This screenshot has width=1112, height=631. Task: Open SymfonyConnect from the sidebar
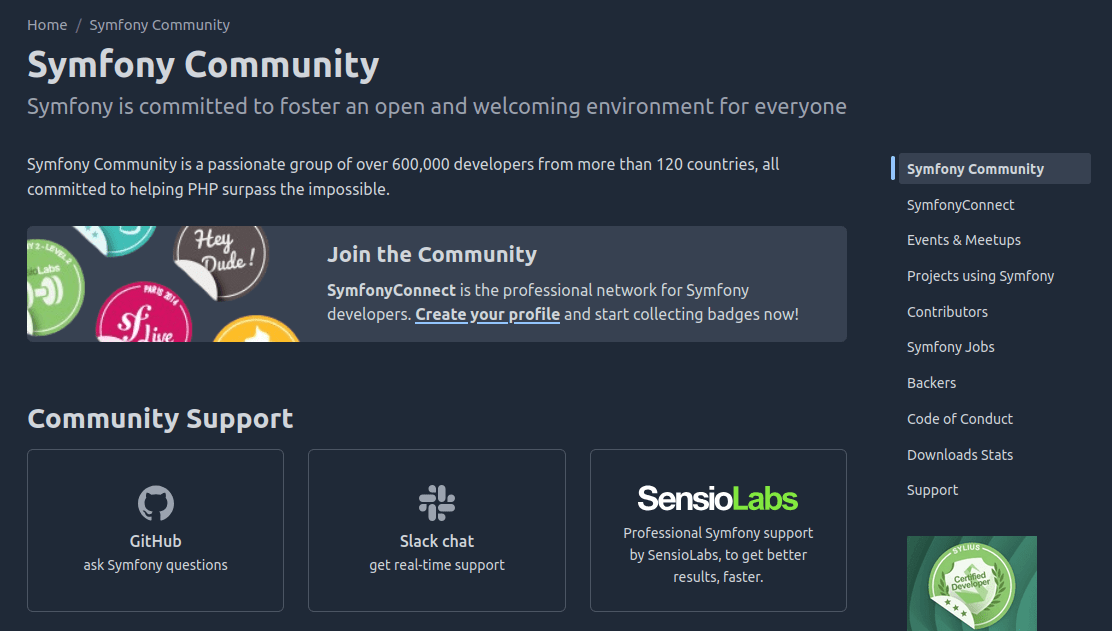tap(960, 205)
